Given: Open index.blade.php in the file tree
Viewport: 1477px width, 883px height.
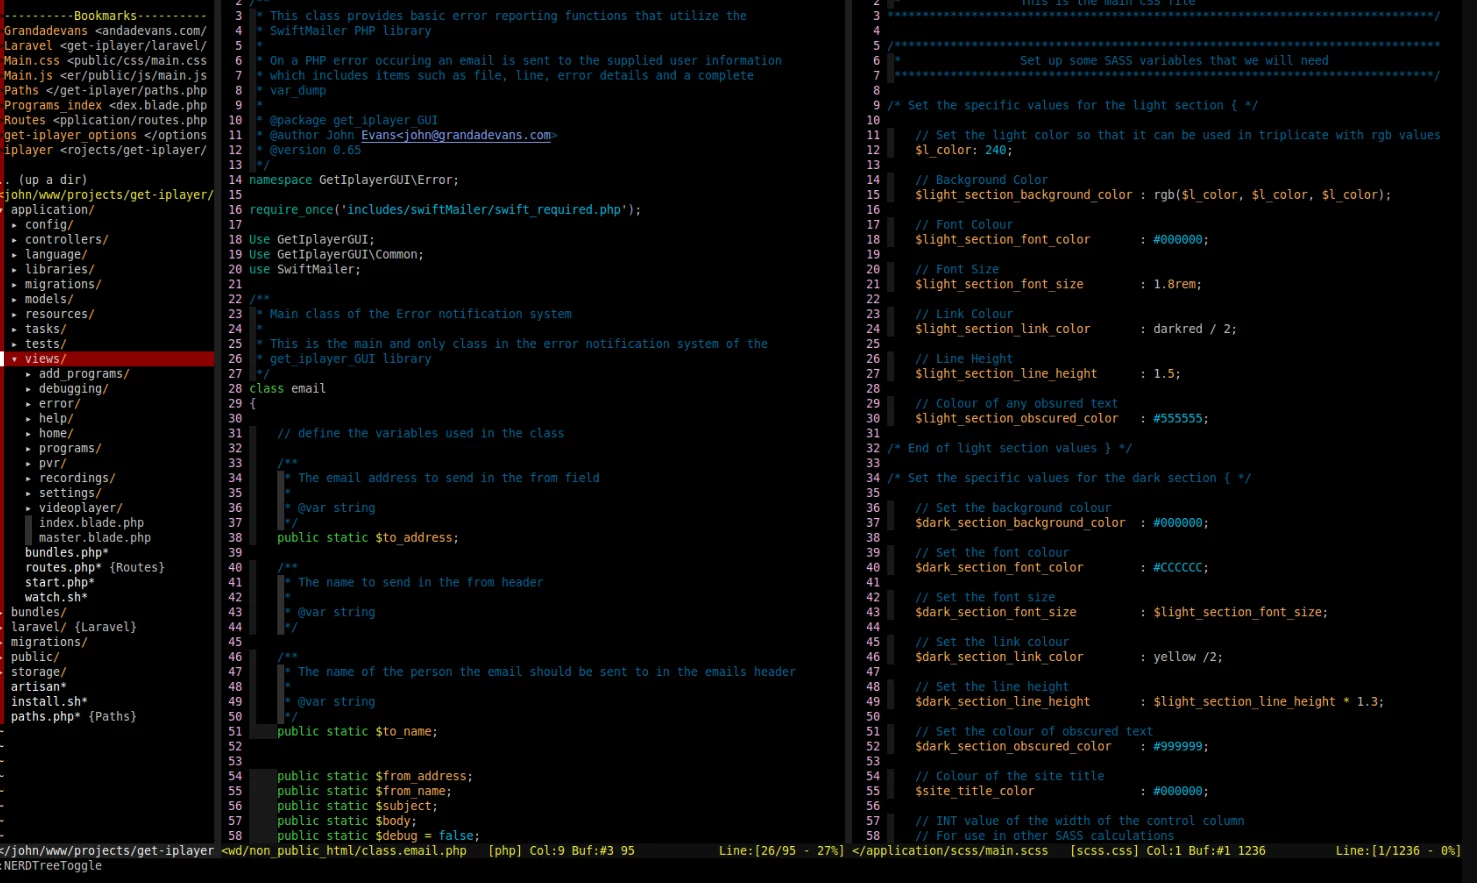Looking at the screenshot, I should point(91,523).
